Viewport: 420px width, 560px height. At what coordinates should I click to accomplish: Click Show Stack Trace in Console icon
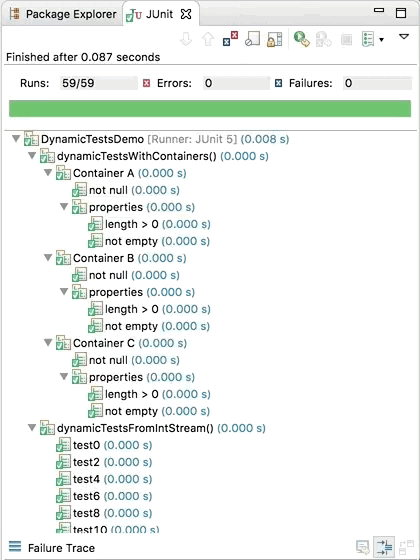pyautogui.click(x=362, y=547)
